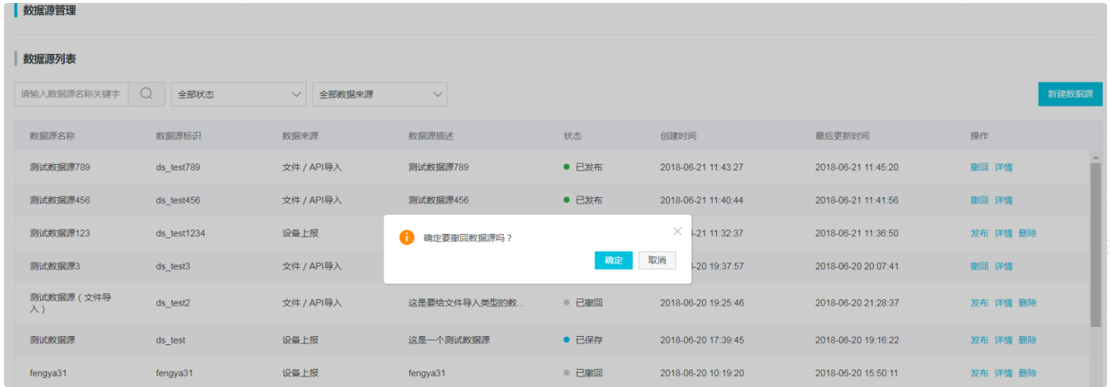Screen dimensions: 1110x387
Task: Click 操作 column header
Action: pos(979,135)
